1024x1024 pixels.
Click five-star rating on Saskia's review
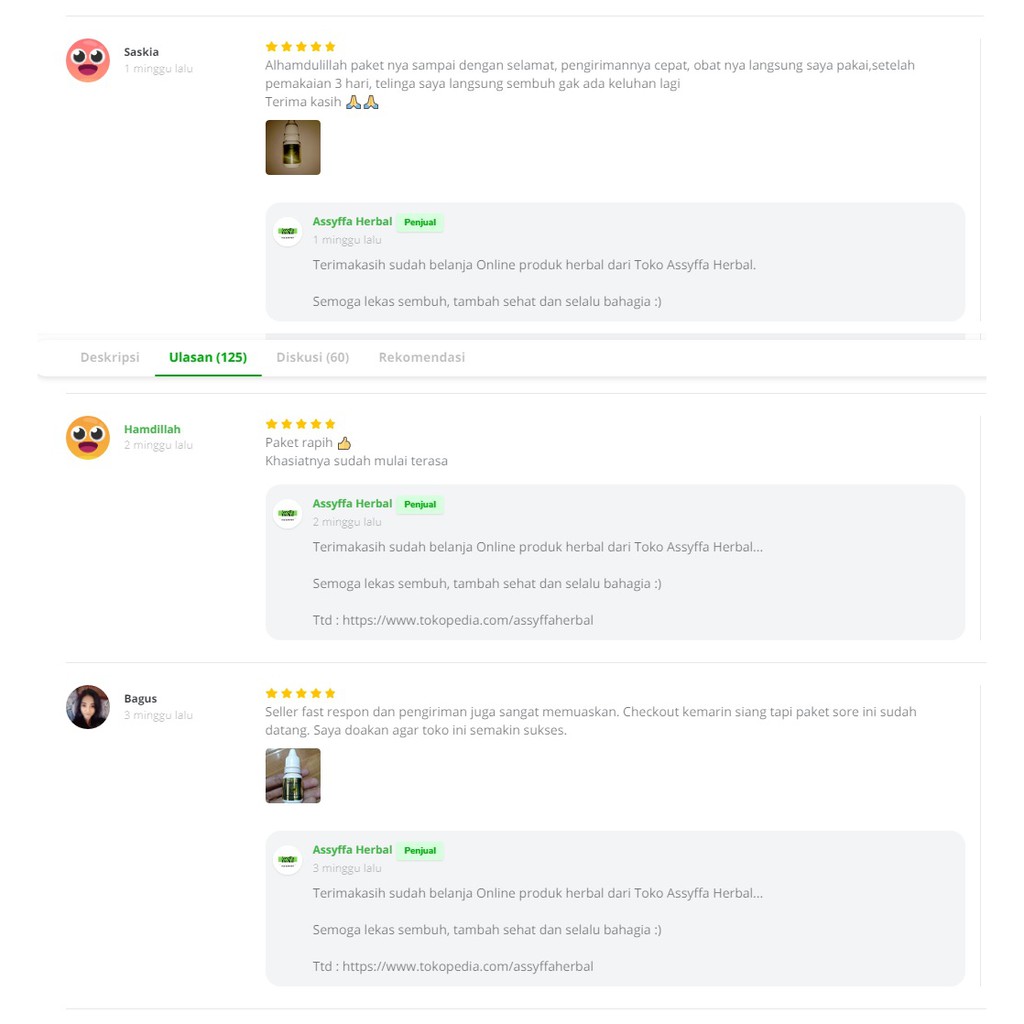(x=300, y=47)
